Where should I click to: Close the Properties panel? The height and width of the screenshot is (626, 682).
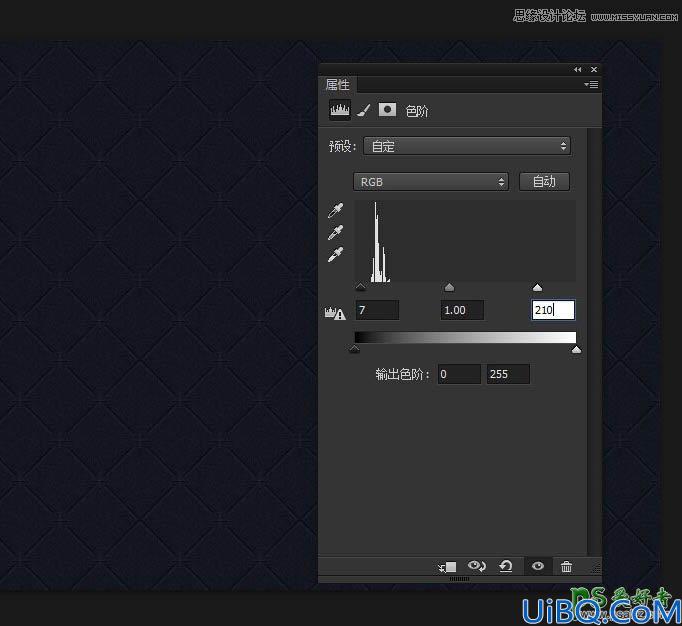594,70
